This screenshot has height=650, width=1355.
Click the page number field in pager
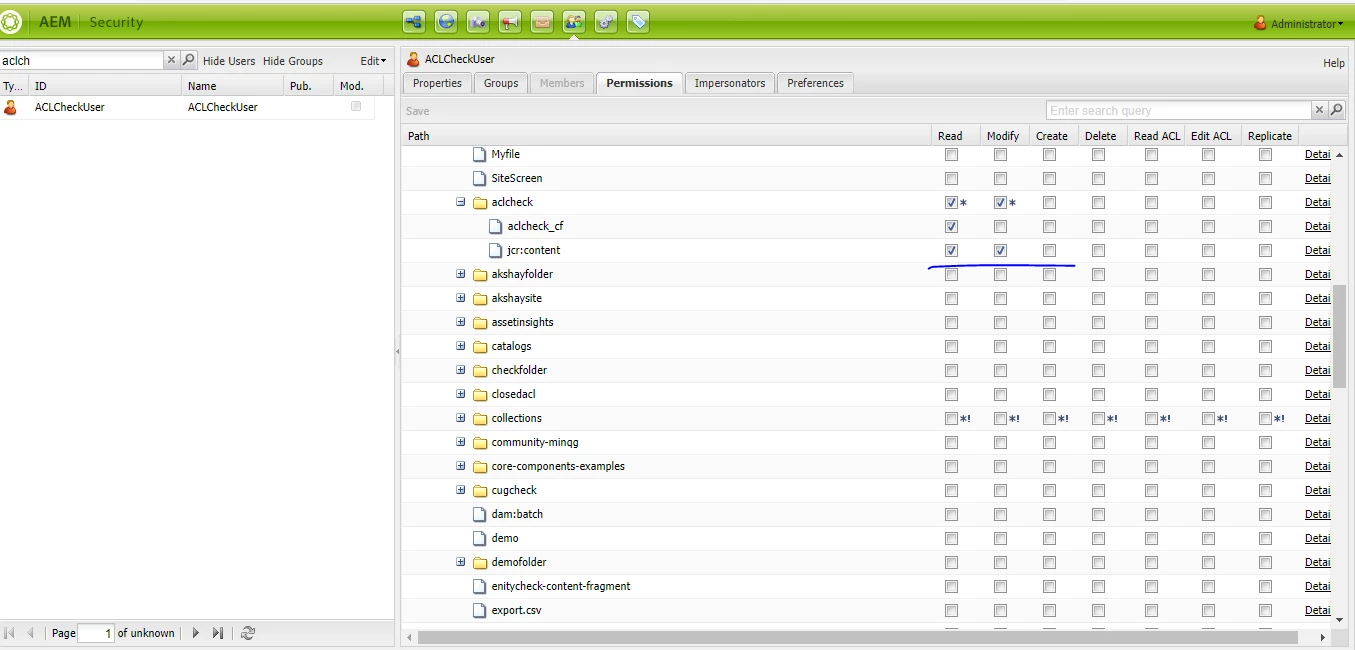tap(96, 633)
